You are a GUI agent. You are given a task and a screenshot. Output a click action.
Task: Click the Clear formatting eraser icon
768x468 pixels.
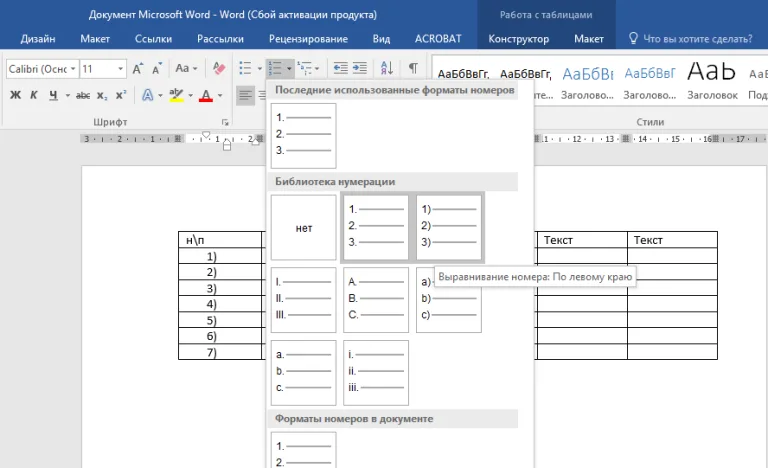[218, 69]
